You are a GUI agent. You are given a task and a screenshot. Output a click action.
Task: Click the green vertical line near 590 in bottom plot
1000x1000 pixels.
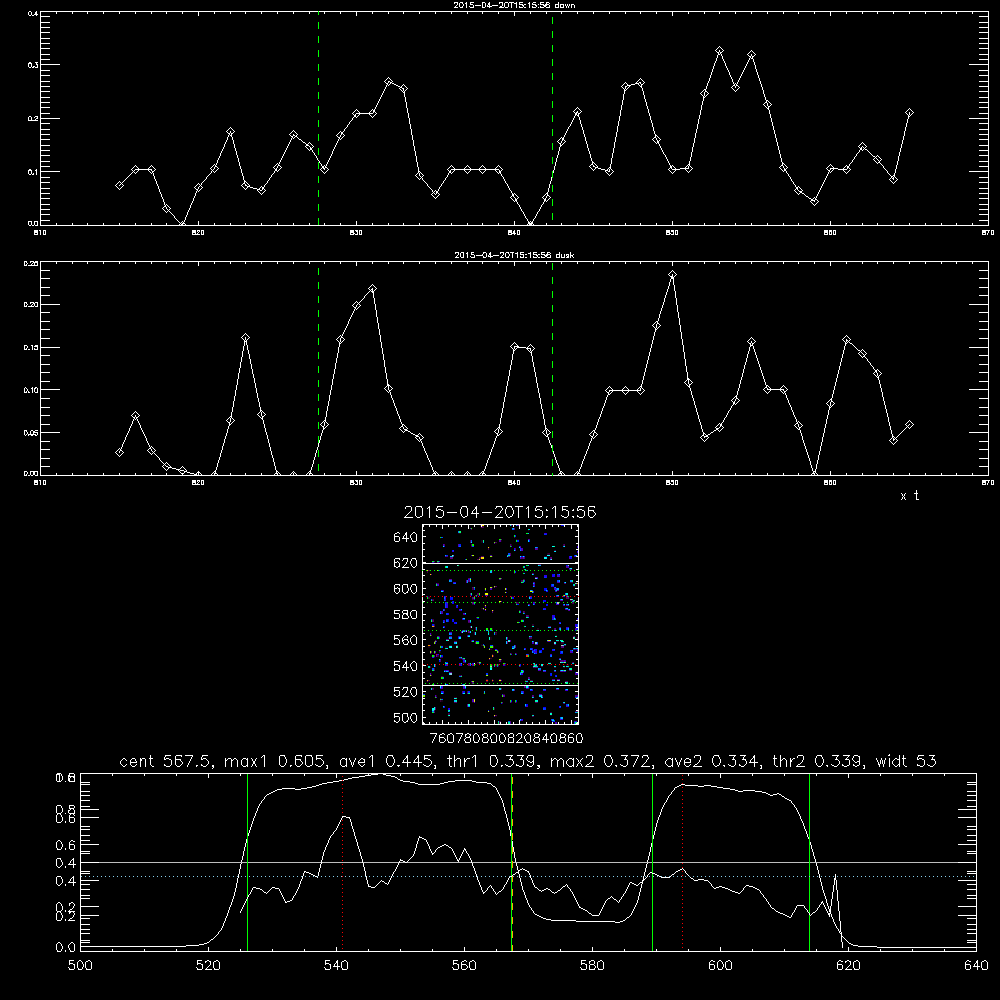652,861
